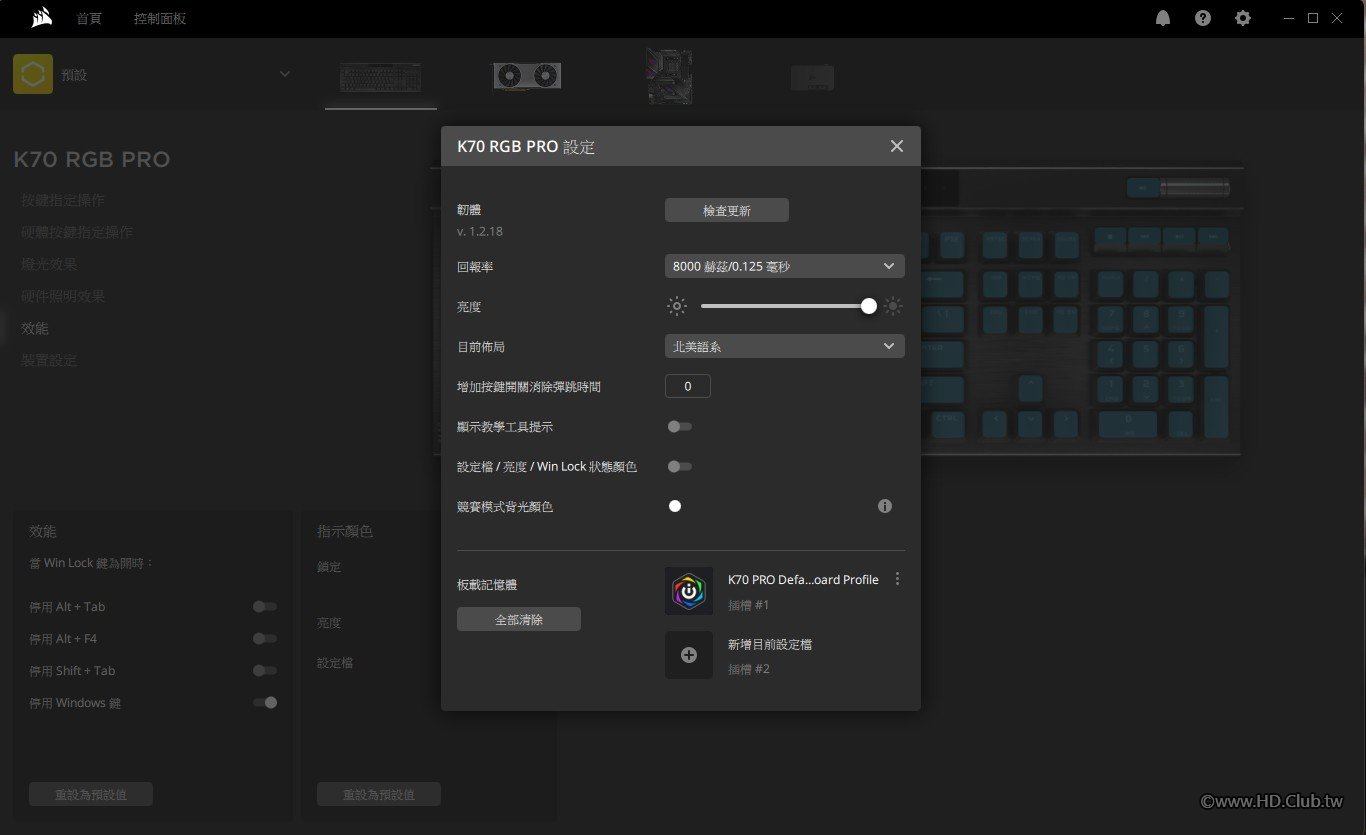1366x835 pixels.
Task: Open the notifications bell
Action: [x=1163, y=18]
